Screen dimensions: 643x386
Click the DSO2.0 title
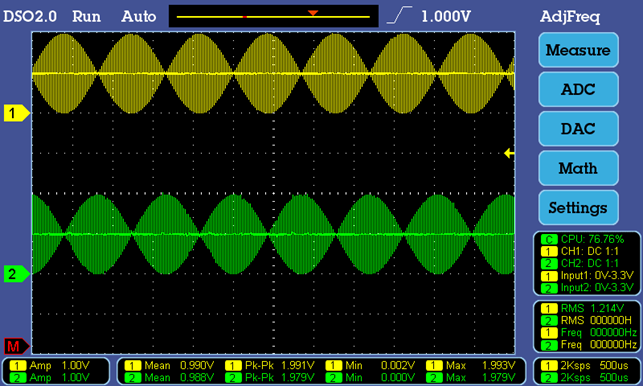coord(30,16)
